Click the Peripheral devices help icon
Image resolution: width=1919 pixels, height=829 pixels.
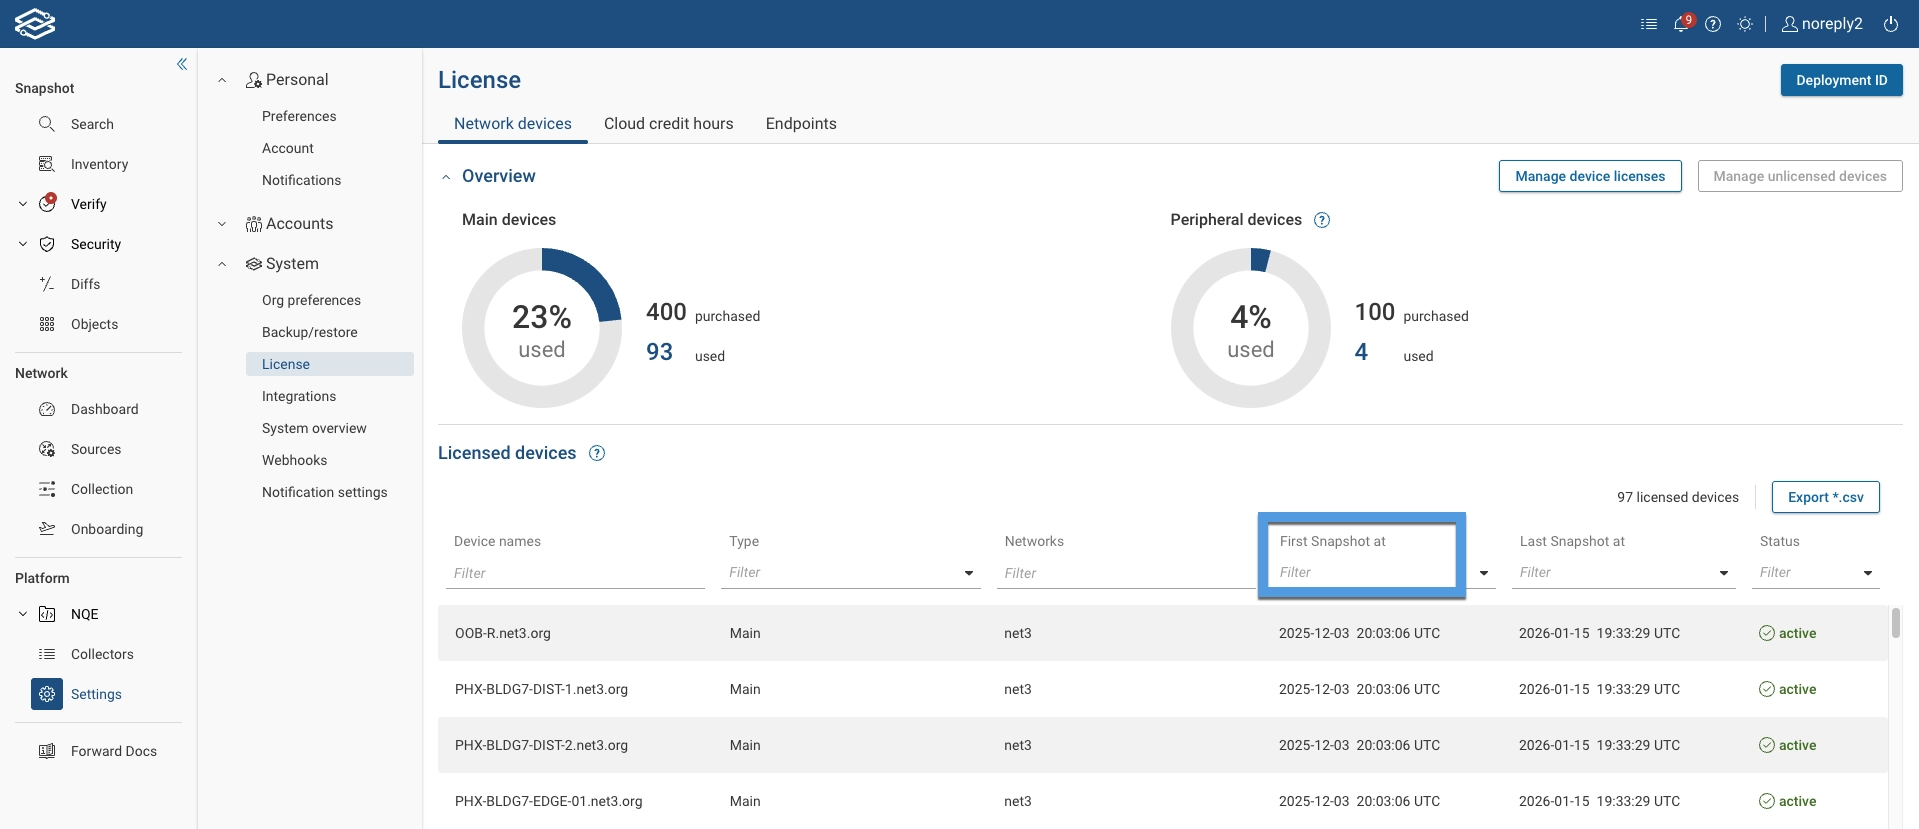pos(1322,220)
